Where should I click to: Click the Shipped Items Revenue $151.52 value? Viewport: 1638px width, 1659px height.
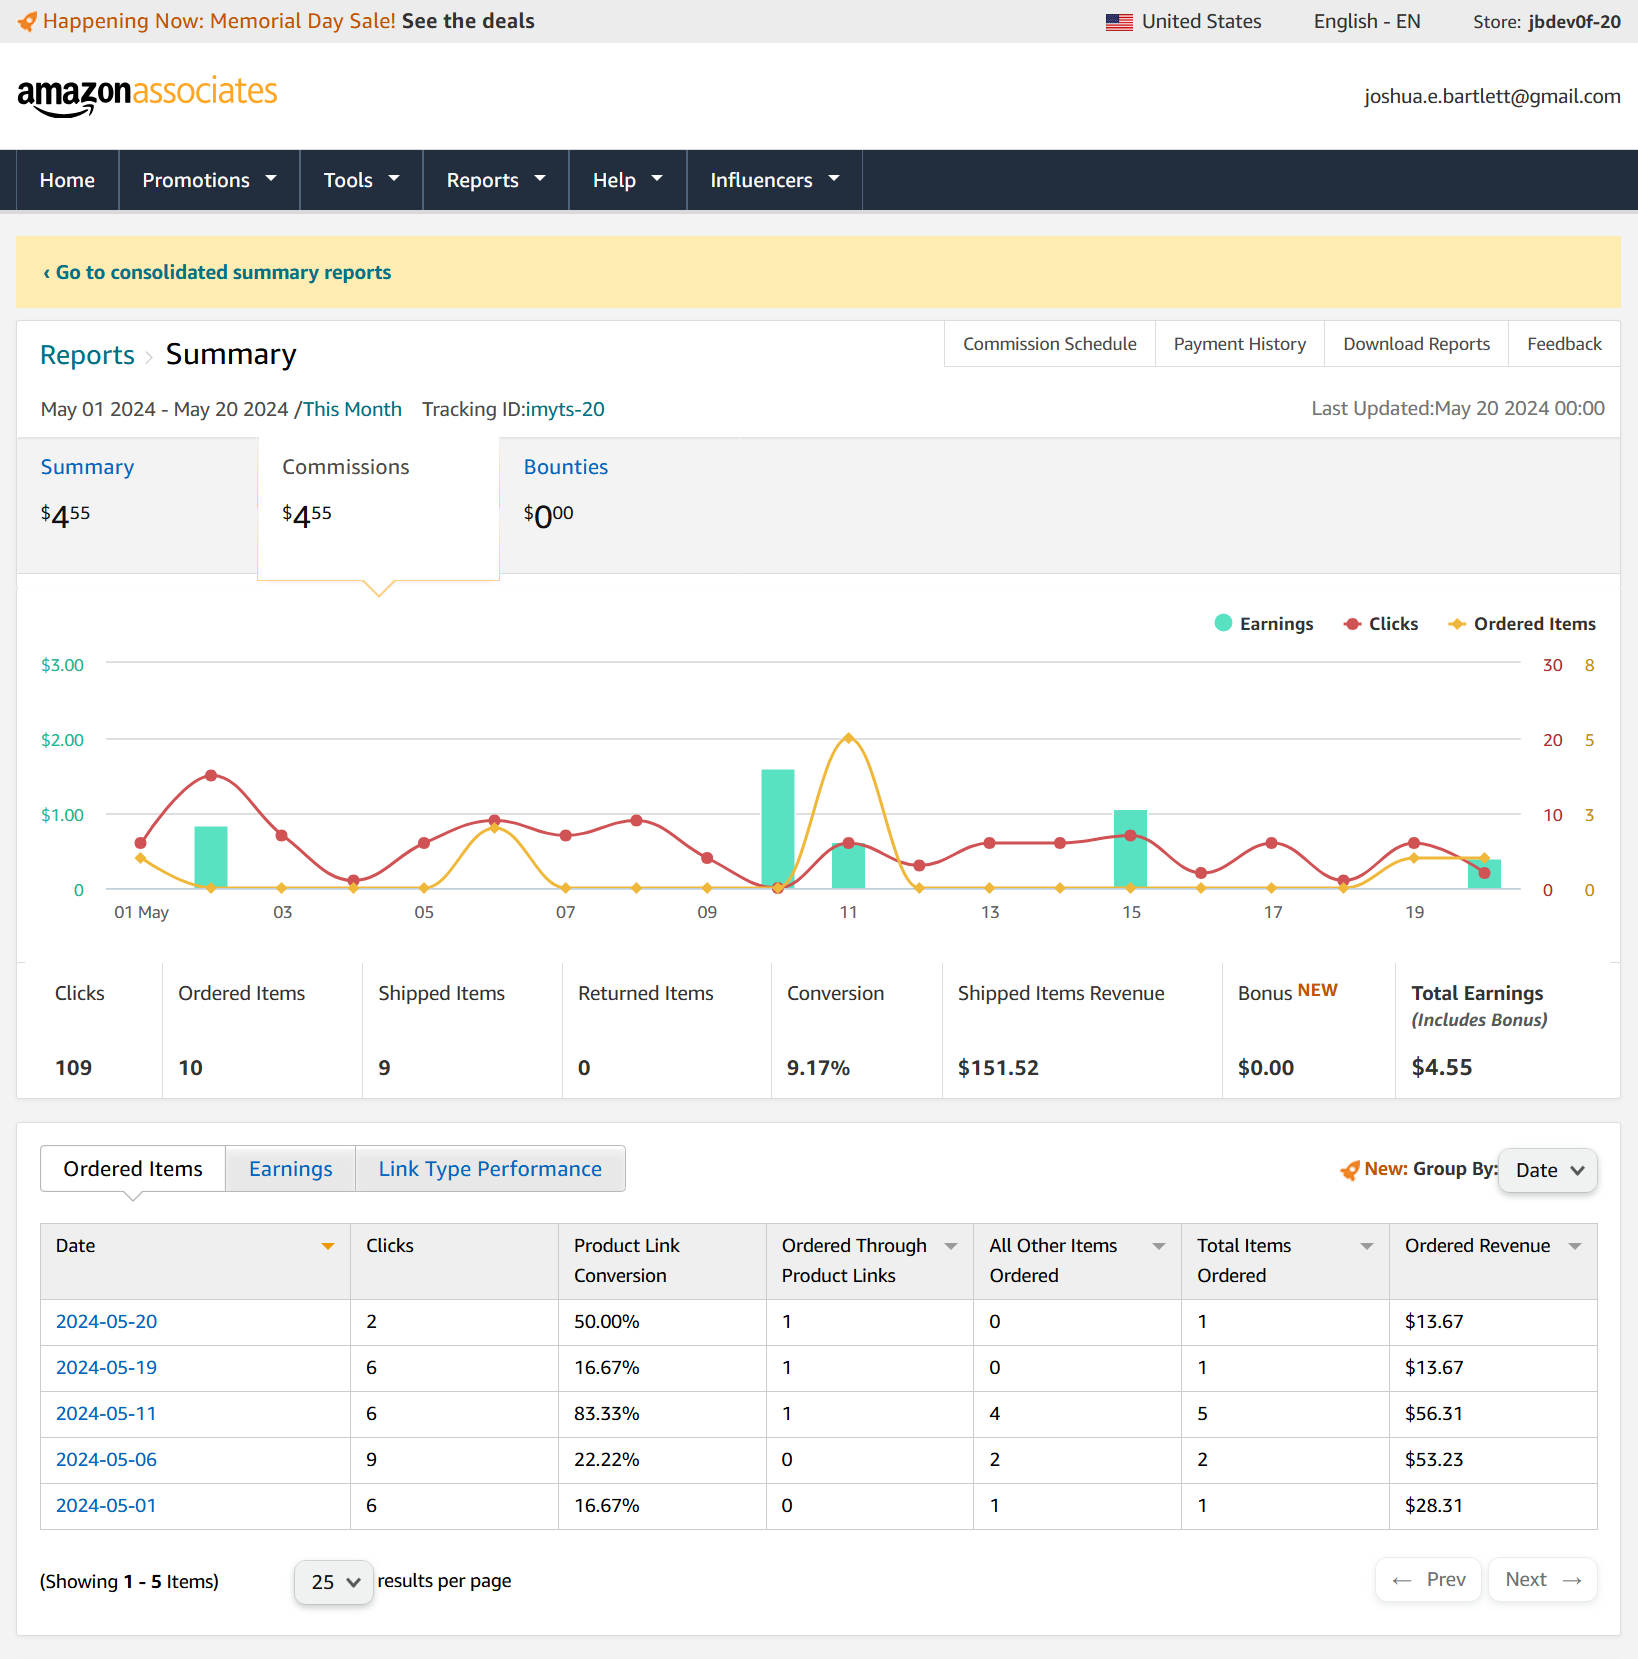click(x=998, y=1068)
